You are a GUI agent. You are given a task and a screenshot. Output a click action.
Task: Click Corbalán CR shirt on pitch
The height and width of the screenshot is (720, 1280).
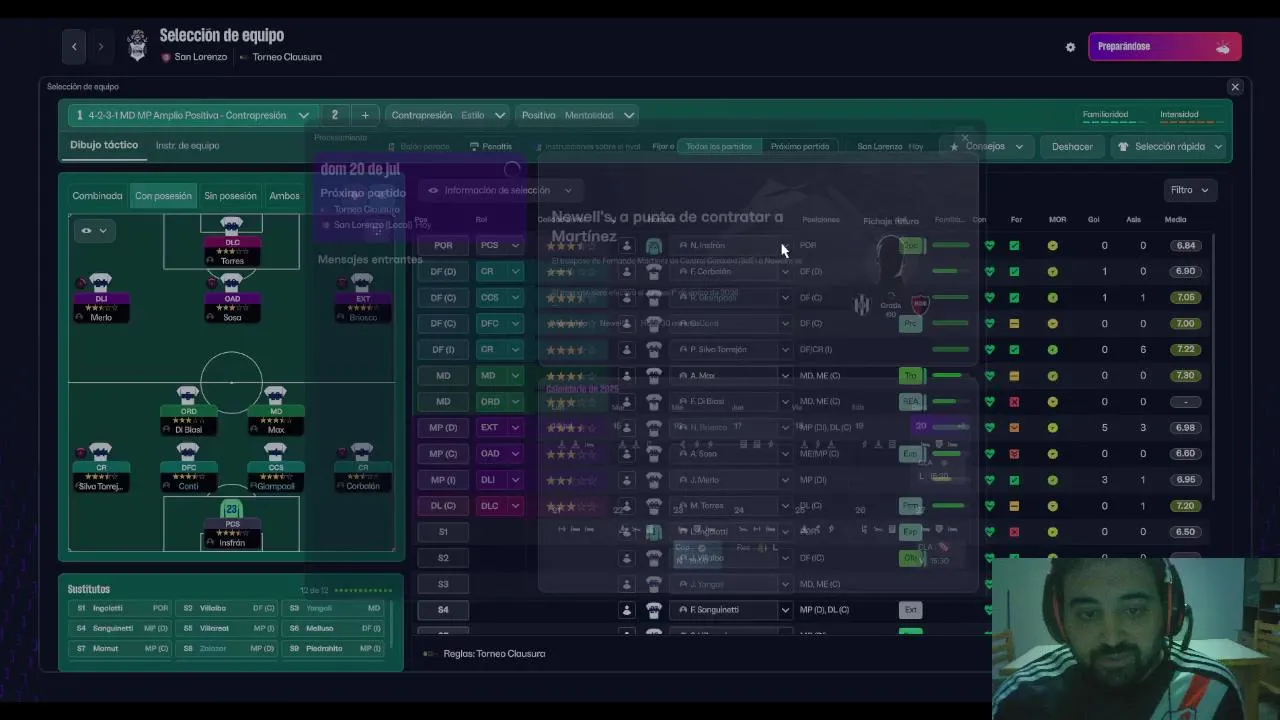pos(363,452)
